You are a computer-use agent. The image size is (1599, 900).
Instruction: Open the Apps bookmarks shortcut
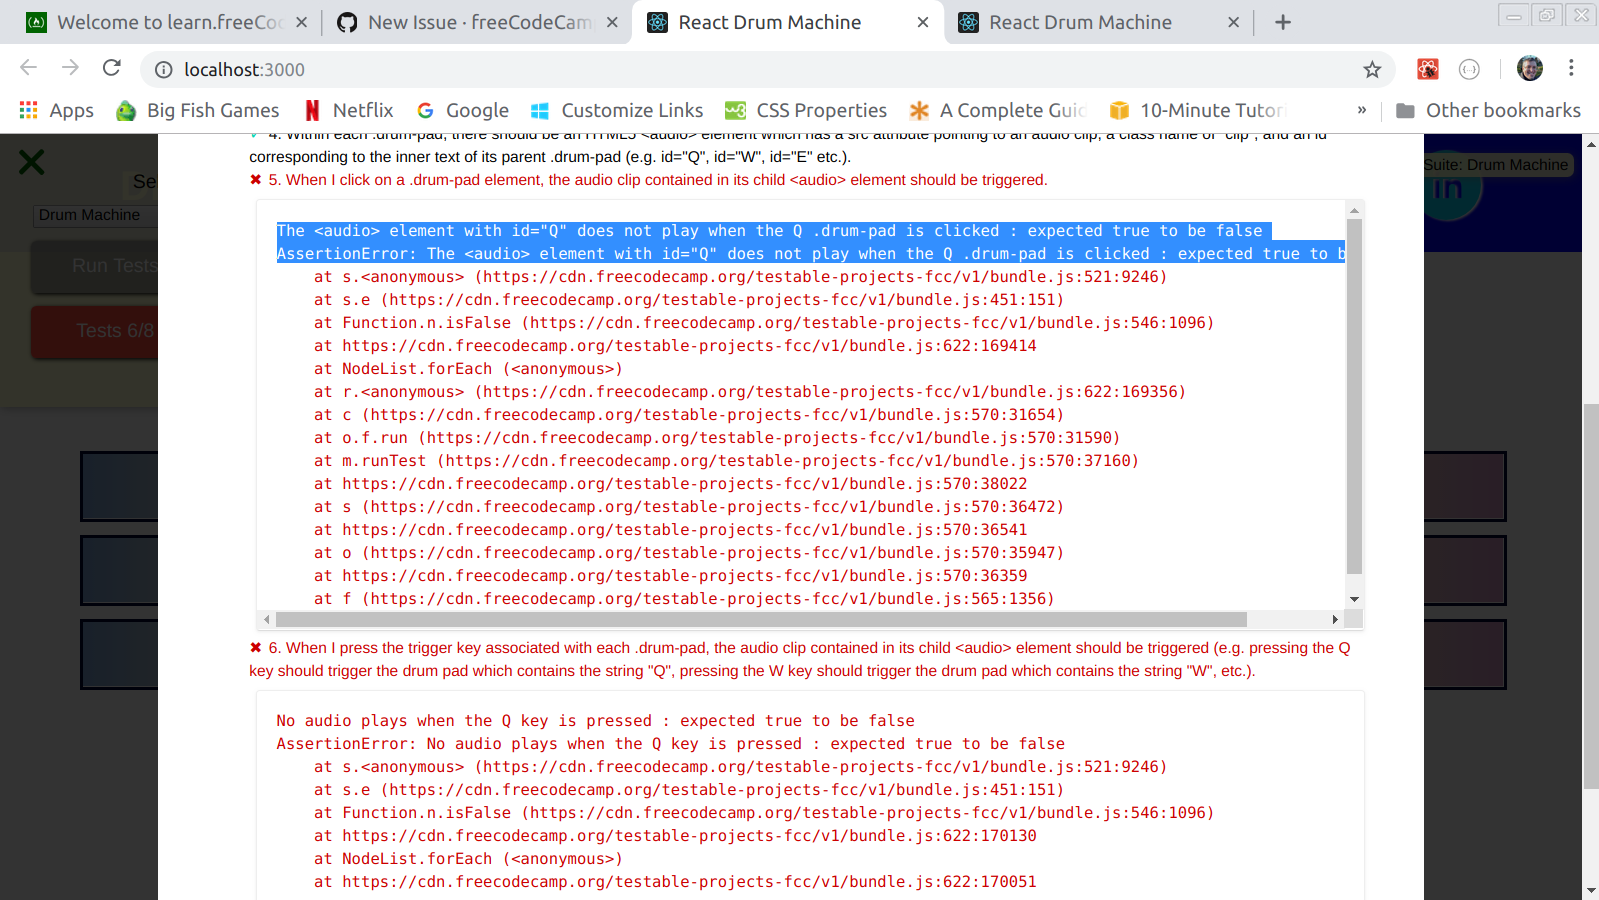click(x=57, y=110)
